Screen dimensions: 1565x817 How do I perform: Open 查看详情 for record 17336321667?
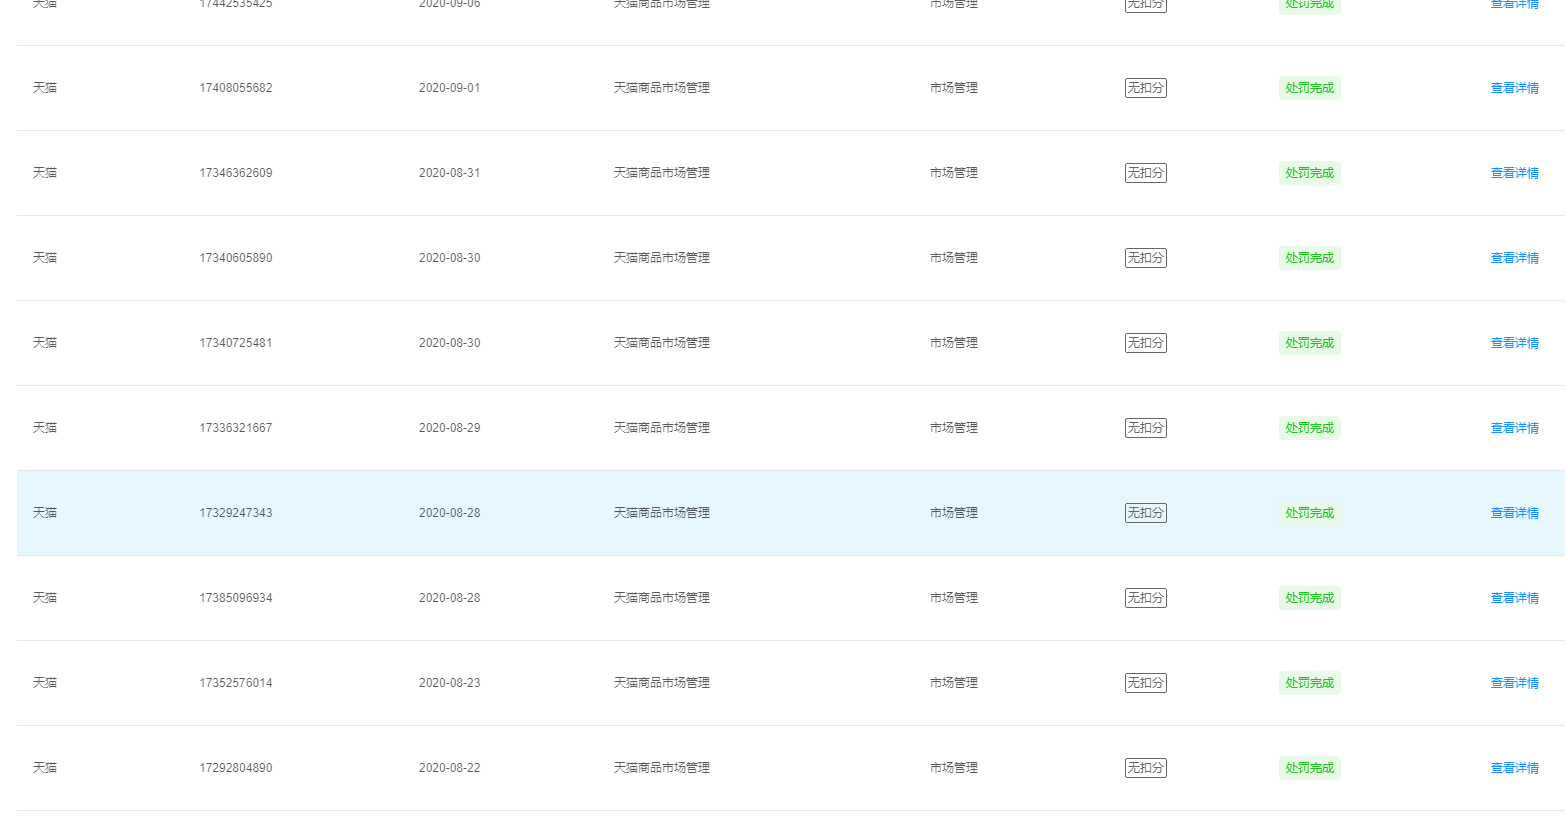click(x=1514, y=428)
